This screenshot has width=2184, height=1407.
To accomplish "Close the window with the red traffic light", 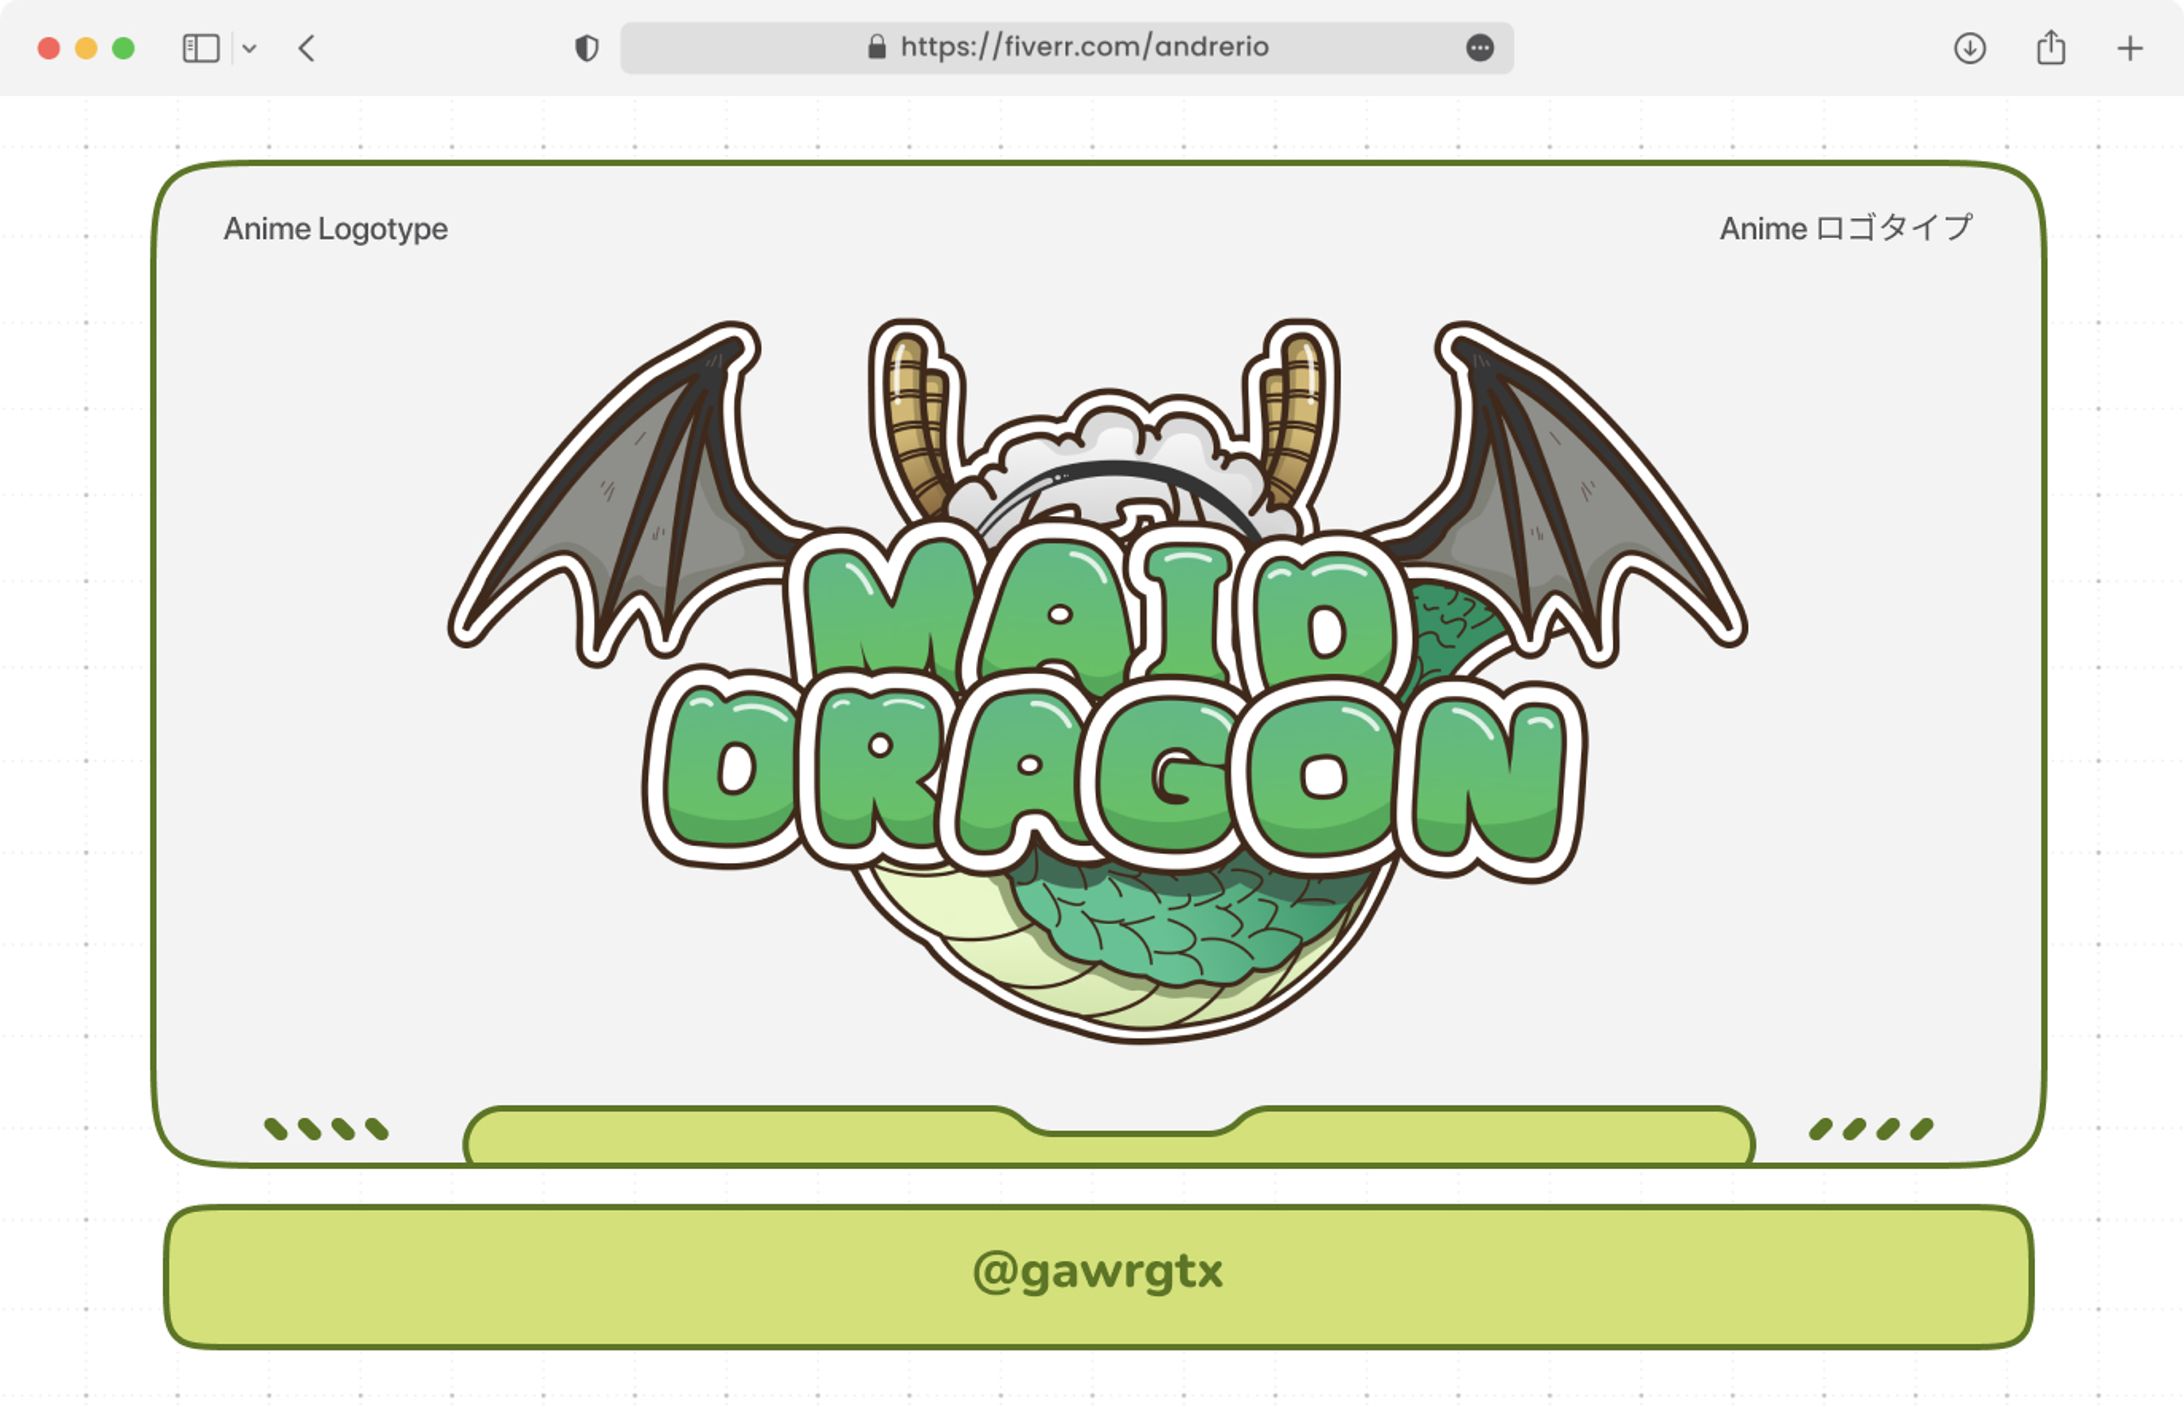I will pos(48,46).
